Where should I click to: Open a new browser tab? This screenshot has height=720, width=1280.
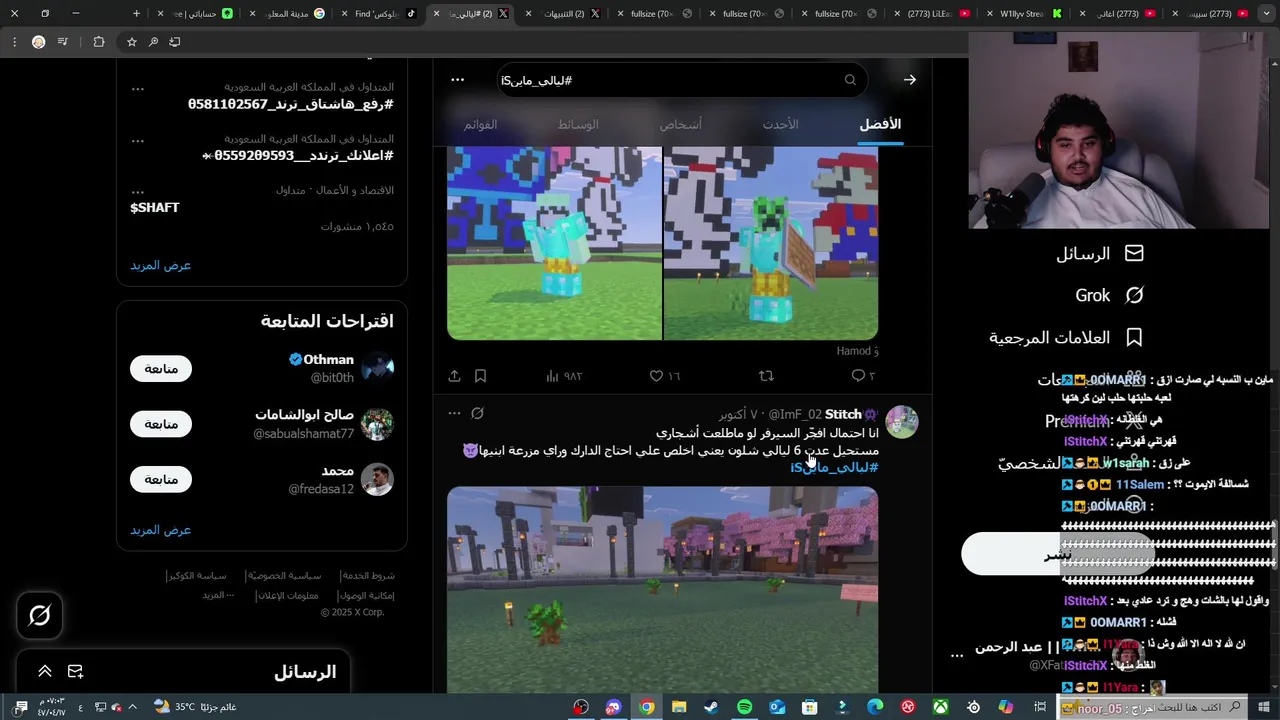(137, 14)
